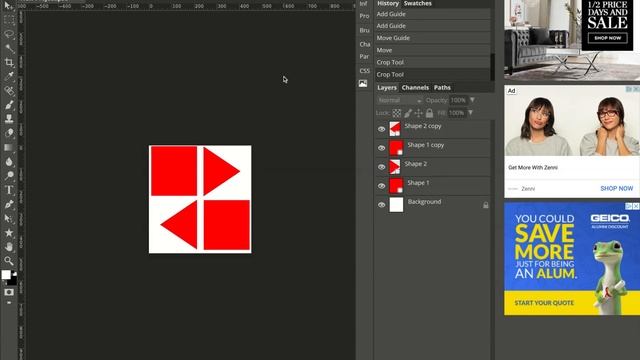Screen dimensions: 640x360
Task: Select the Magic Wand tool
Action: 9,49
